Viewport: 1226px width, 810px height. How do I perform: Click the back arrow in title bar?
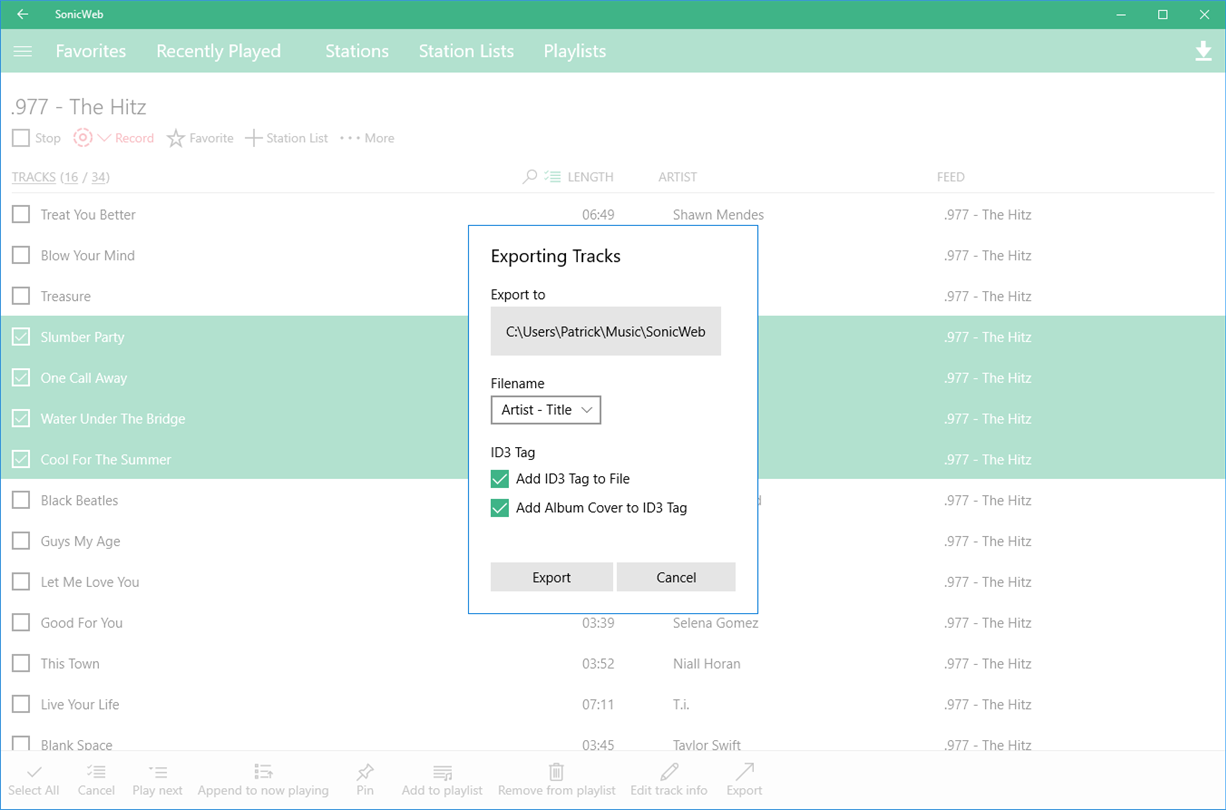pos(23,15)
